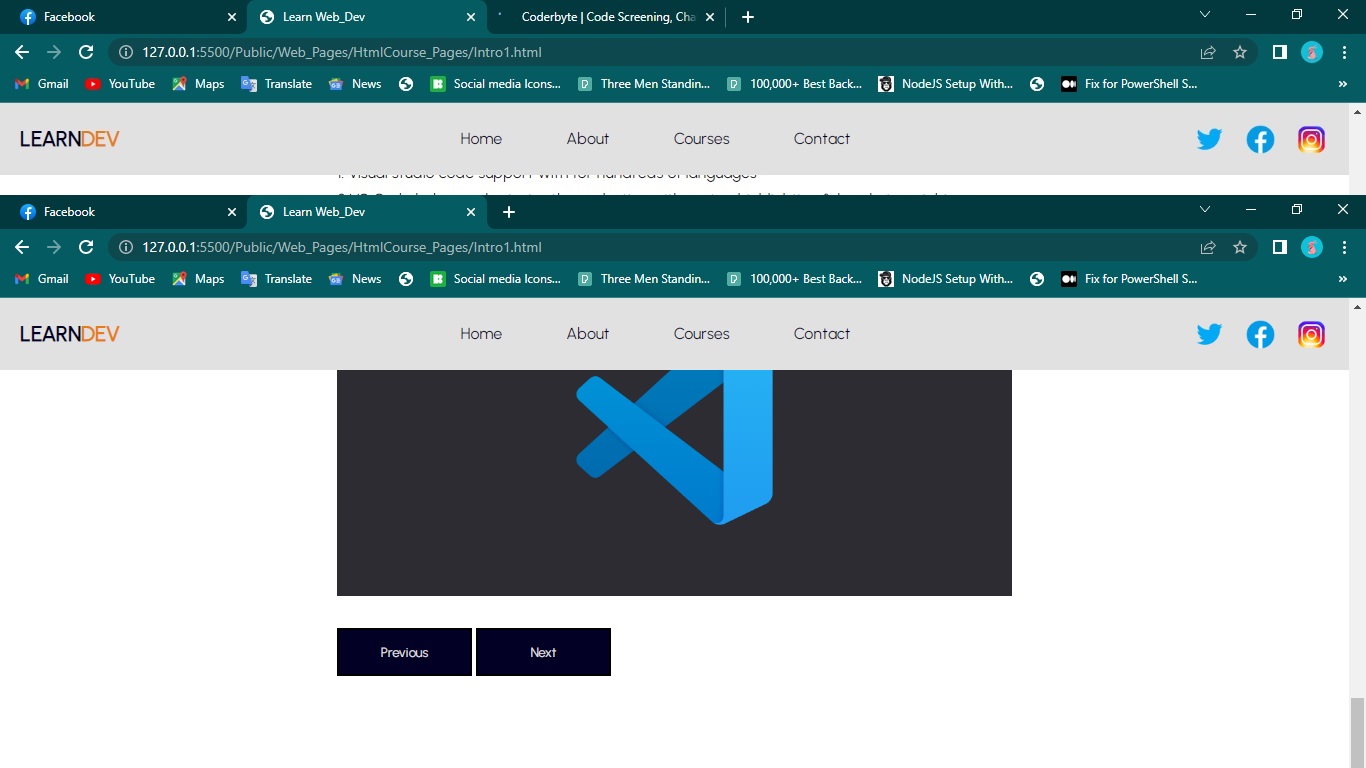1366x768 pixels.
Task: Open the Instagram icon in lower page header
Action: click(x=1311, y=334)
